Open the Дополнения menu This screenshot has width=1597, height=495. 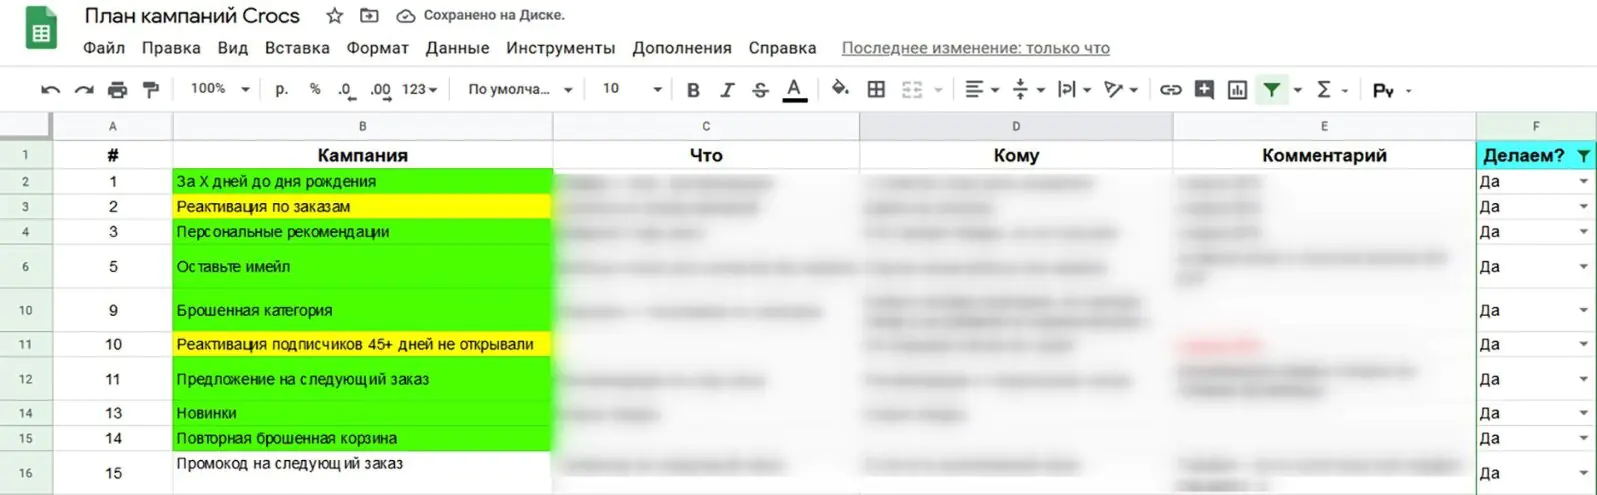point(682,48)
